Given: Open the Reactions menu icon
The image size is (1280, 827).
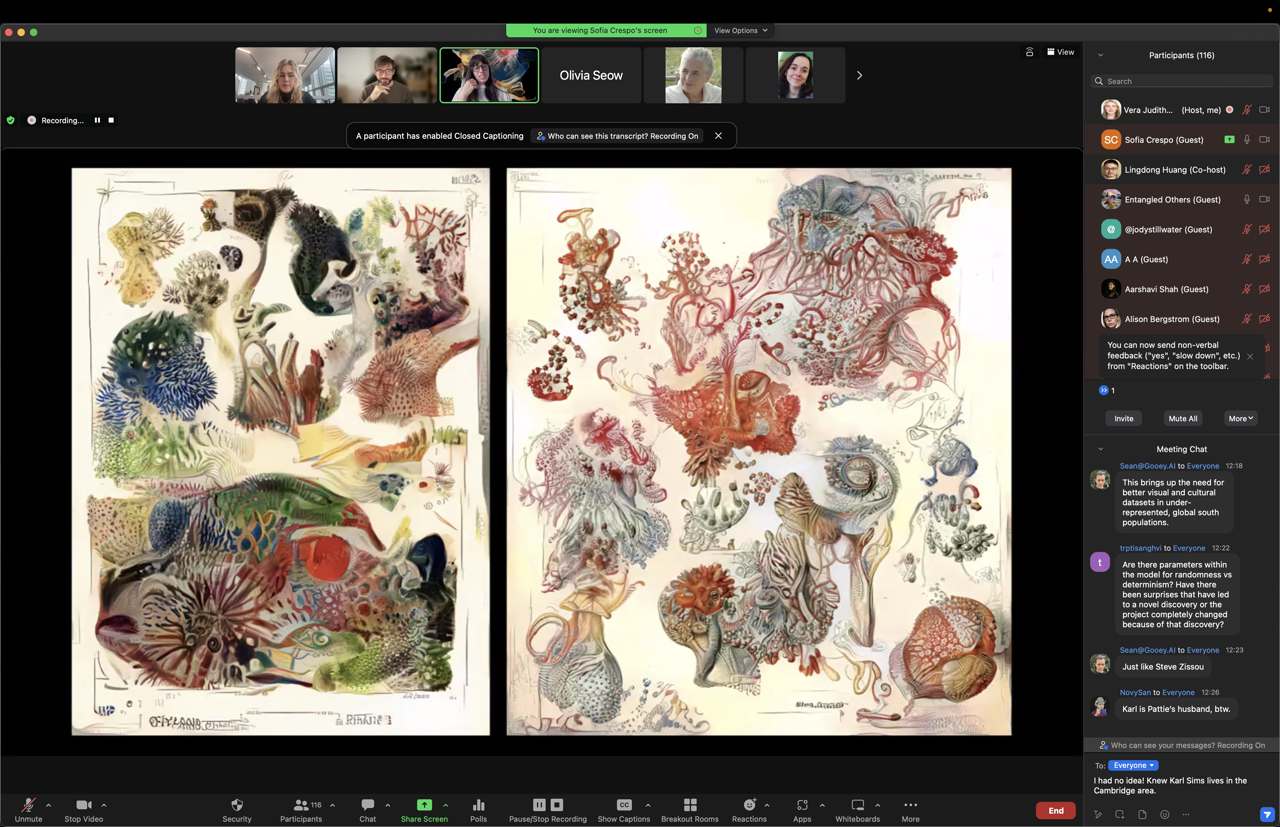Looking at the screenshot, I should 749,806.
